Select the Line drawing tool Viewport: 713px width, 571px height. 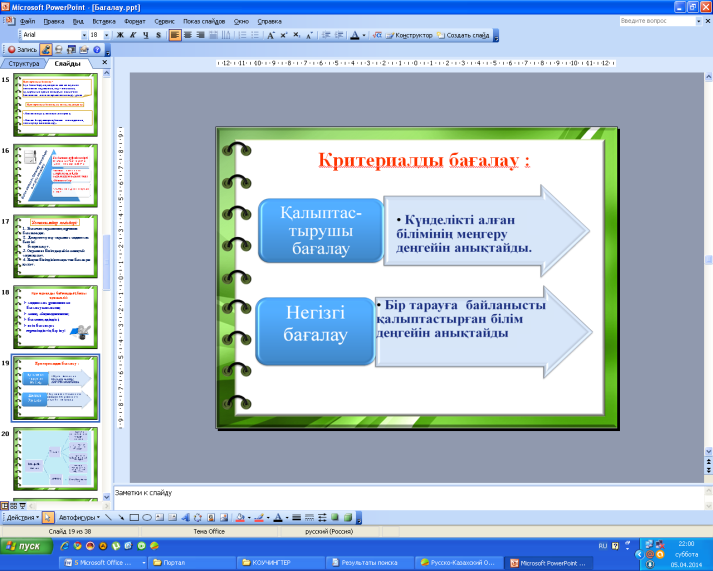(108, 517)
